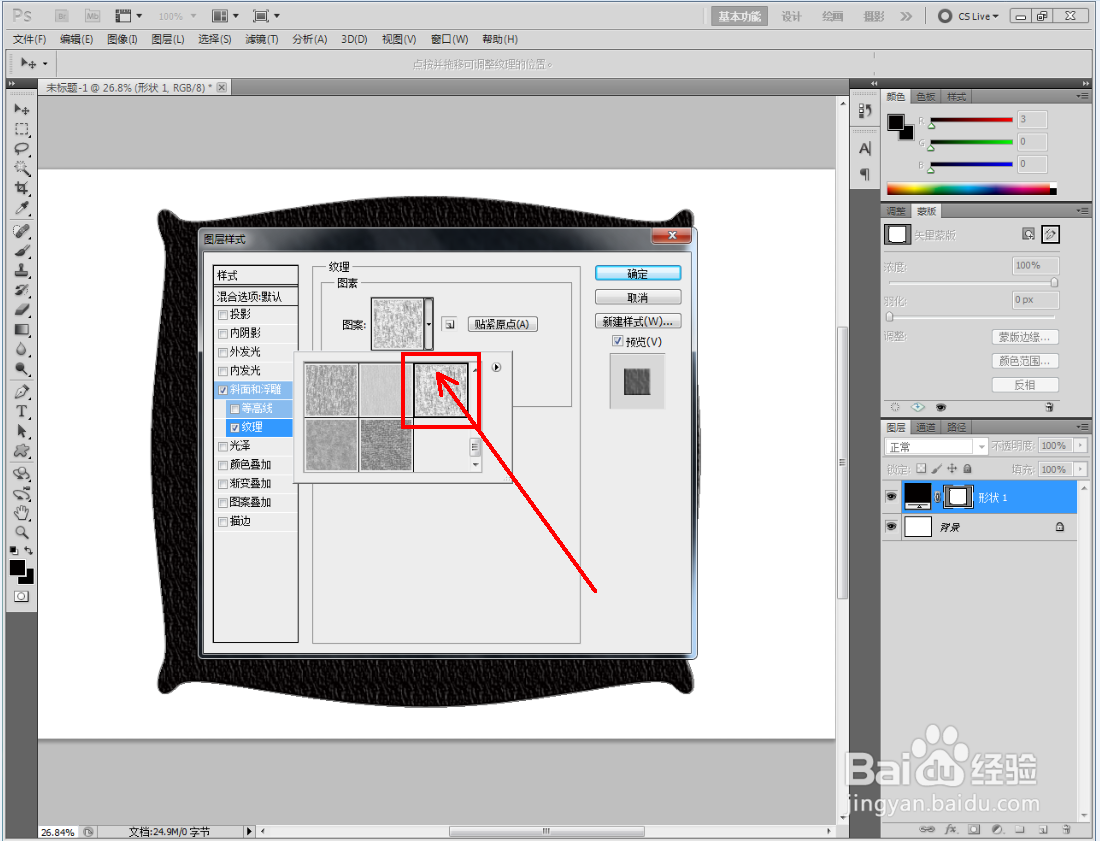Toggle the 预览(V) preview checkbox
Screen dimensions: 1100x841
617,341
